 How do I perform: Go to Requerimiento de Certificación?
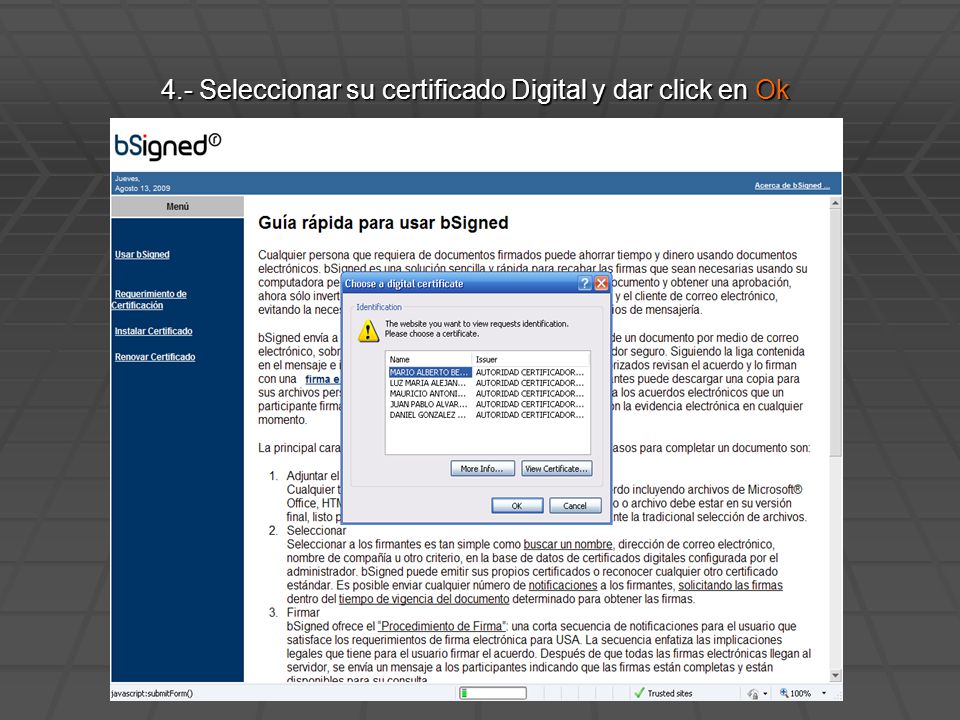click(149, 299)
